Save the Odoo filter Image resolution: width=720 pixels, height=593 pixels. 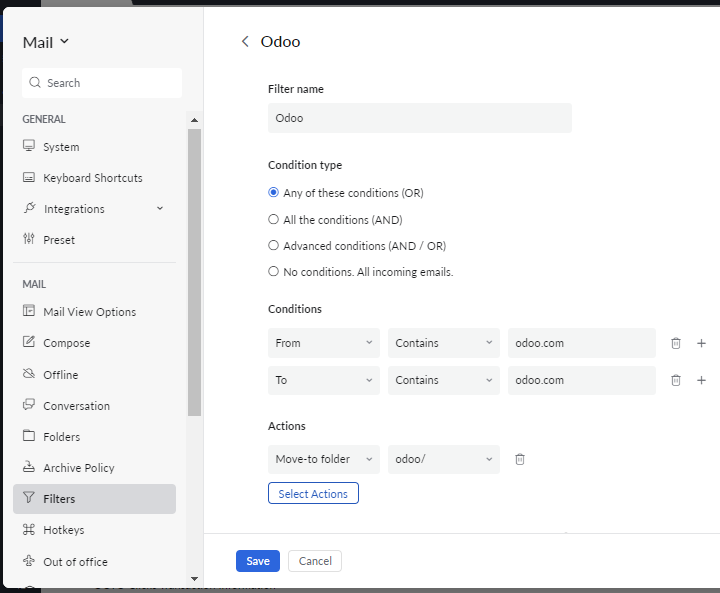pyautogui.click(x=258, y=561)
